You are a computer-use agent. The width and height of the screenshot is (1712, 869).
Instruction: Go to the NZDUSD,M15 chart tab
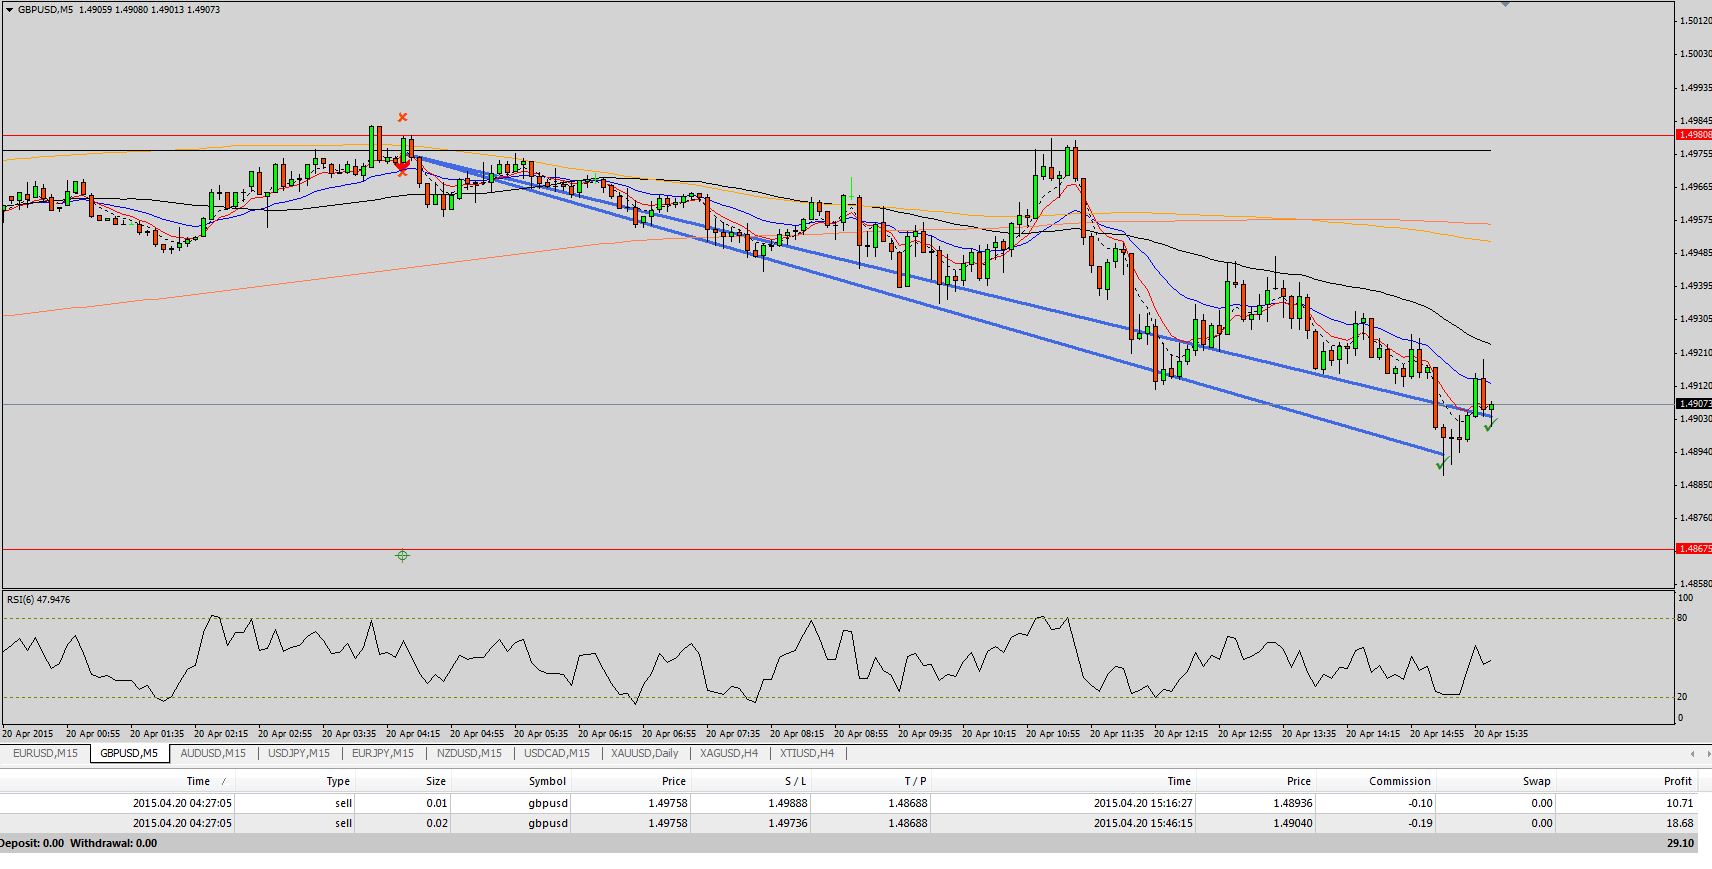coord(469,753)
